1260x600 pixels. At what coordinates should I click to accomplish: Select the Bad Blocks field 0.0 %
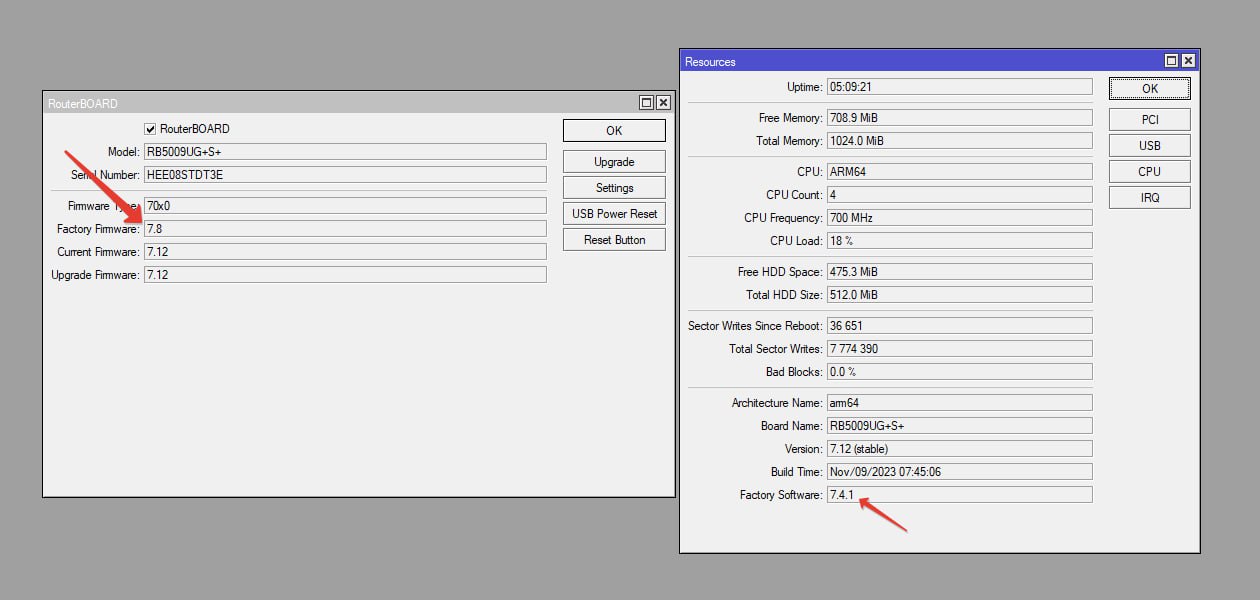click(959, 372)
